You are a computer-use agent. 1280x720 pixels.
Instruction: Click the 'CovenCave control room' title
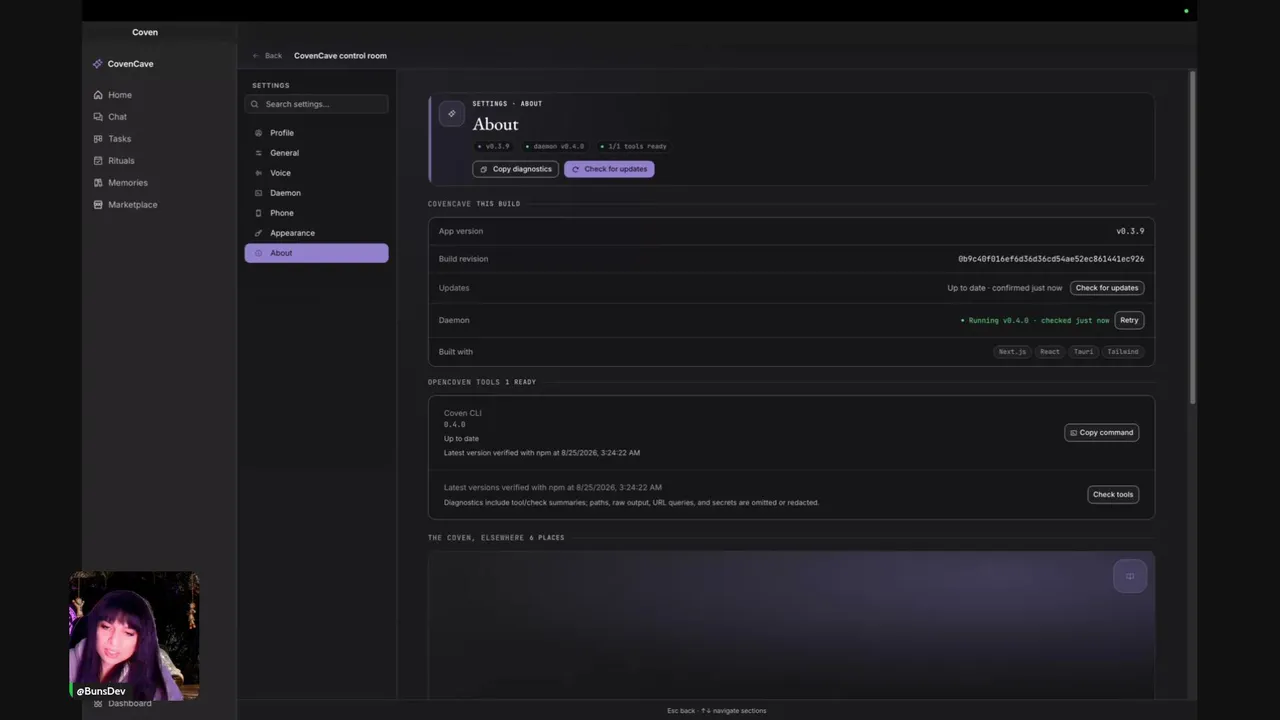[340, 56]
